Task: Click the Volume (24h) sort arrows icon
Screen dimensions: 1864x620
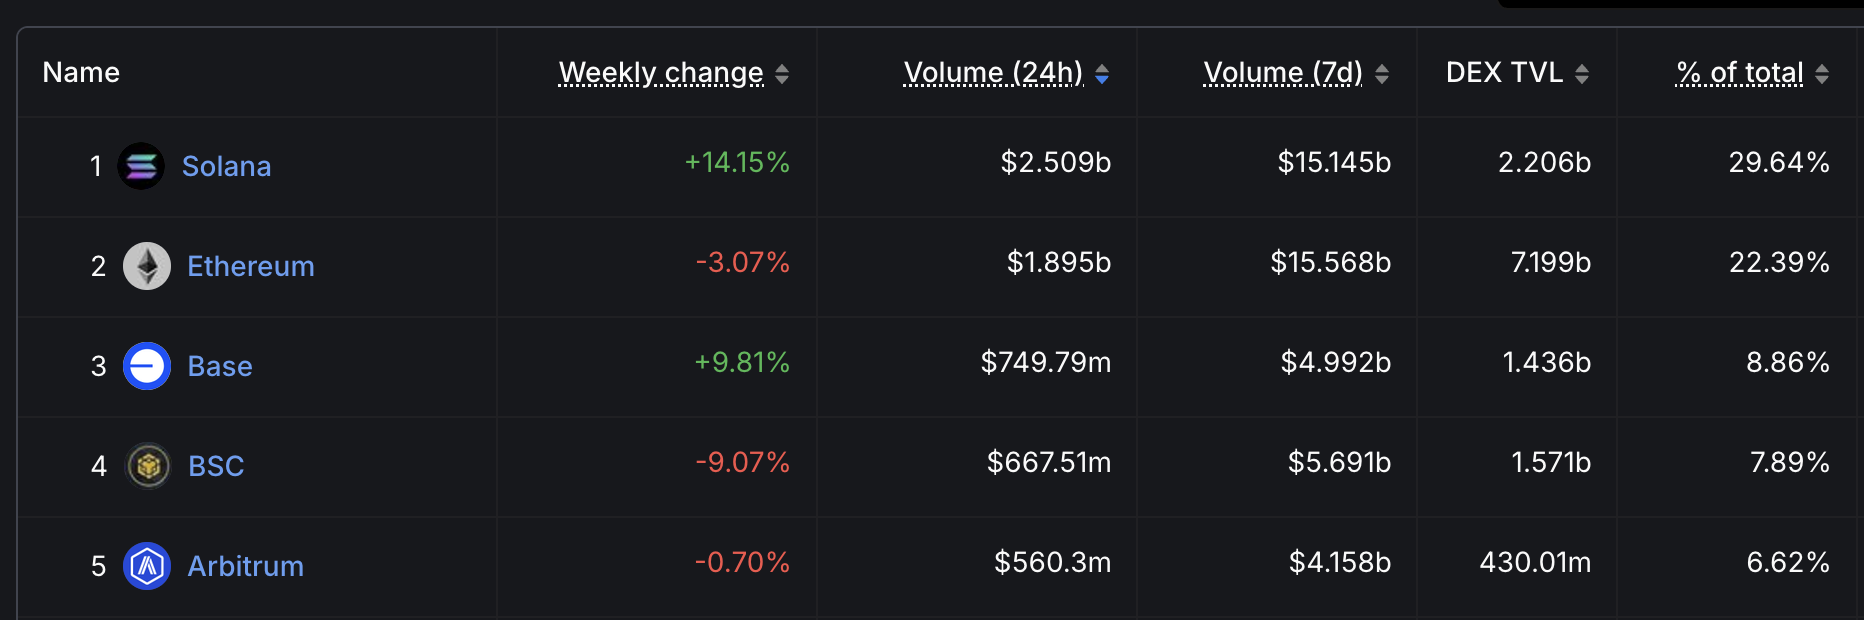Action: pyautogui.click(x=1102, y=74)
